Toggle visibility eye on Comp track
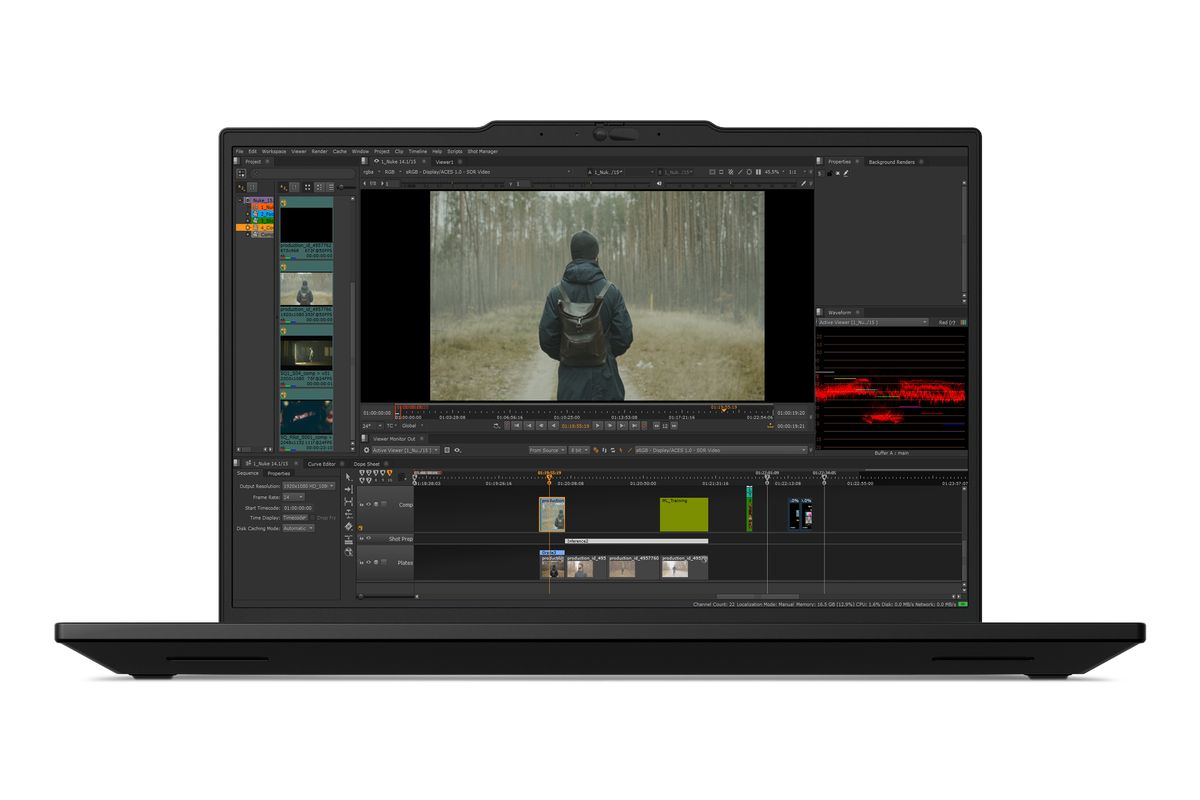1200x800 pixels. point(368,504)
